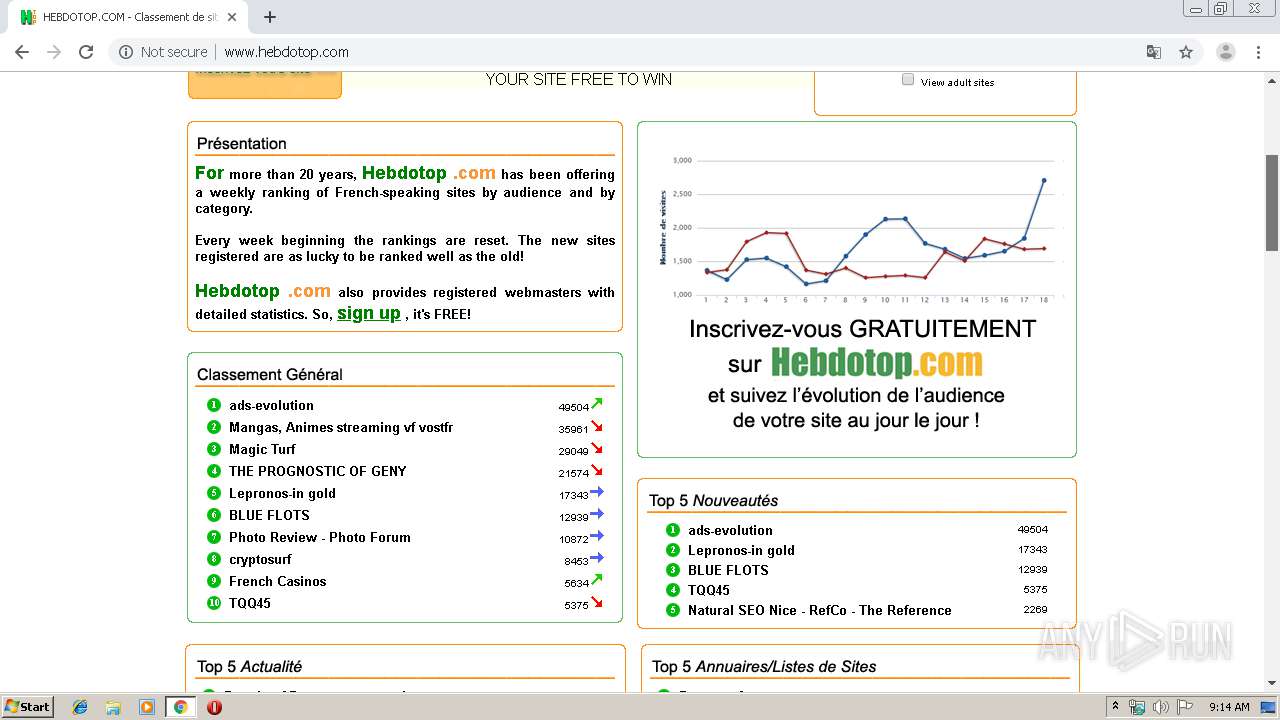Click the blue steady arrow beside cryptosurf
The width and height of the screenshot is (1280, 720).
tap(597, 558)
